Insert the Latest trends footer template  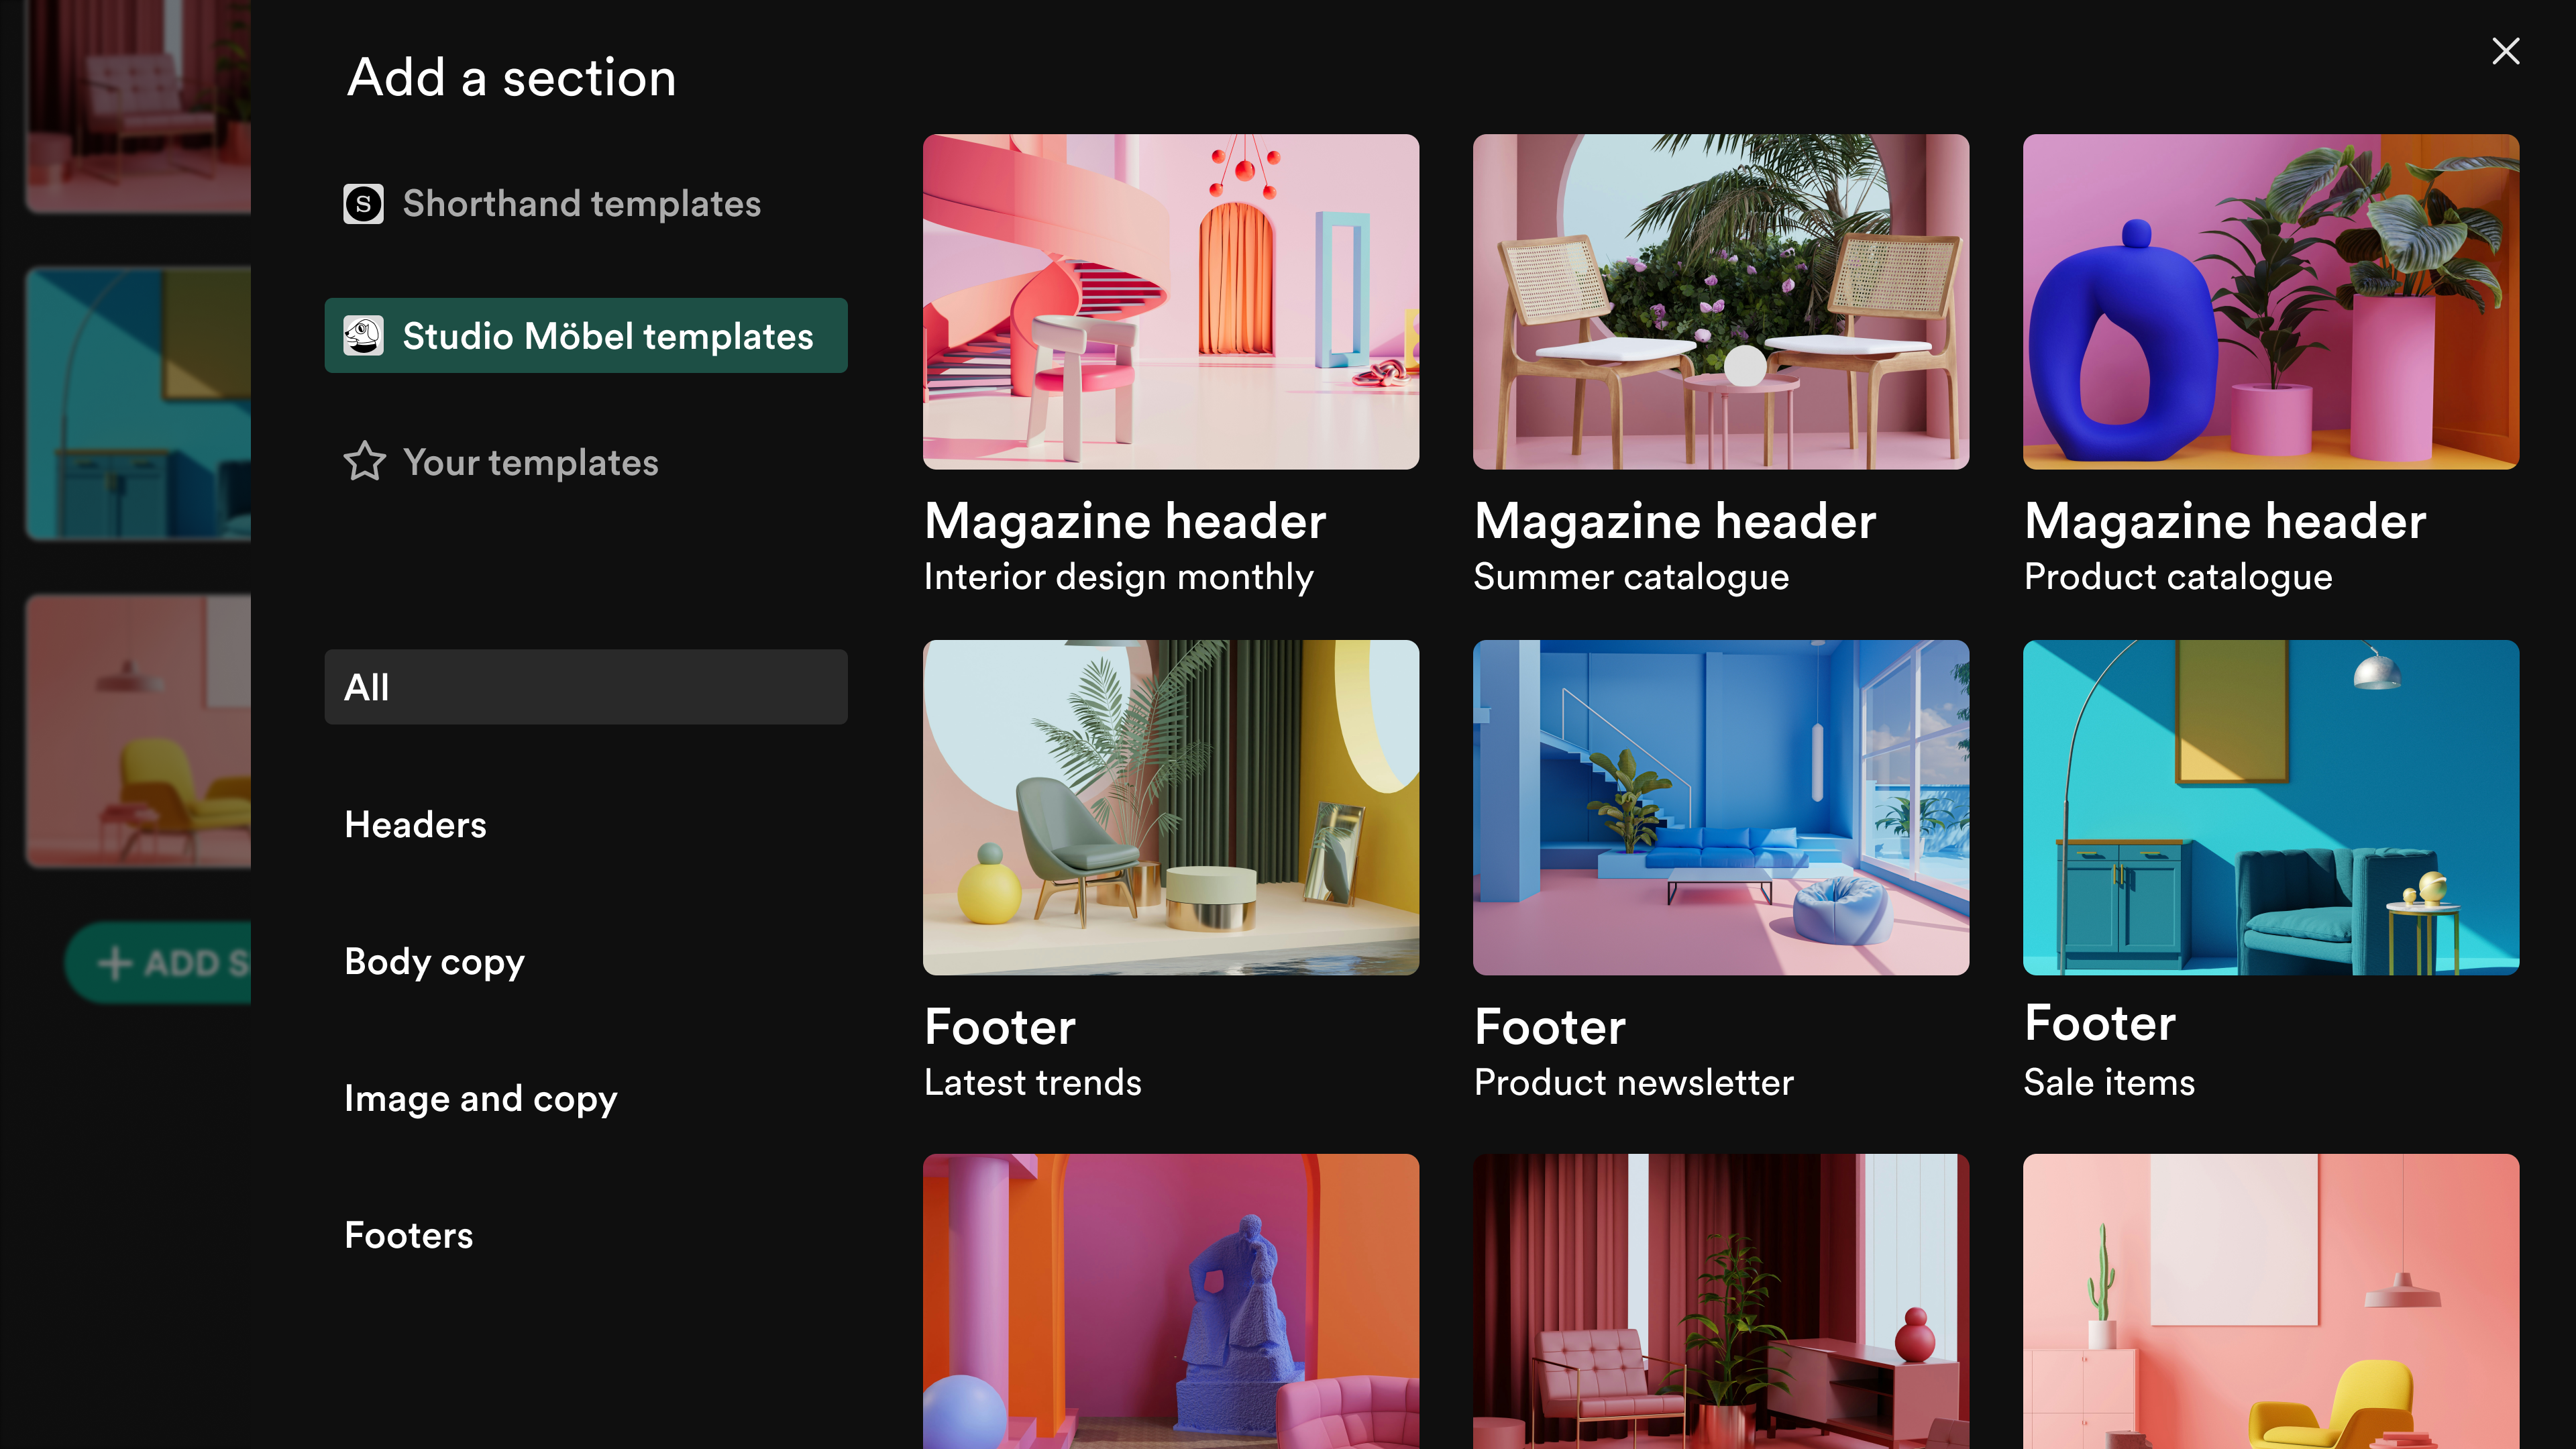(1170, 807)
